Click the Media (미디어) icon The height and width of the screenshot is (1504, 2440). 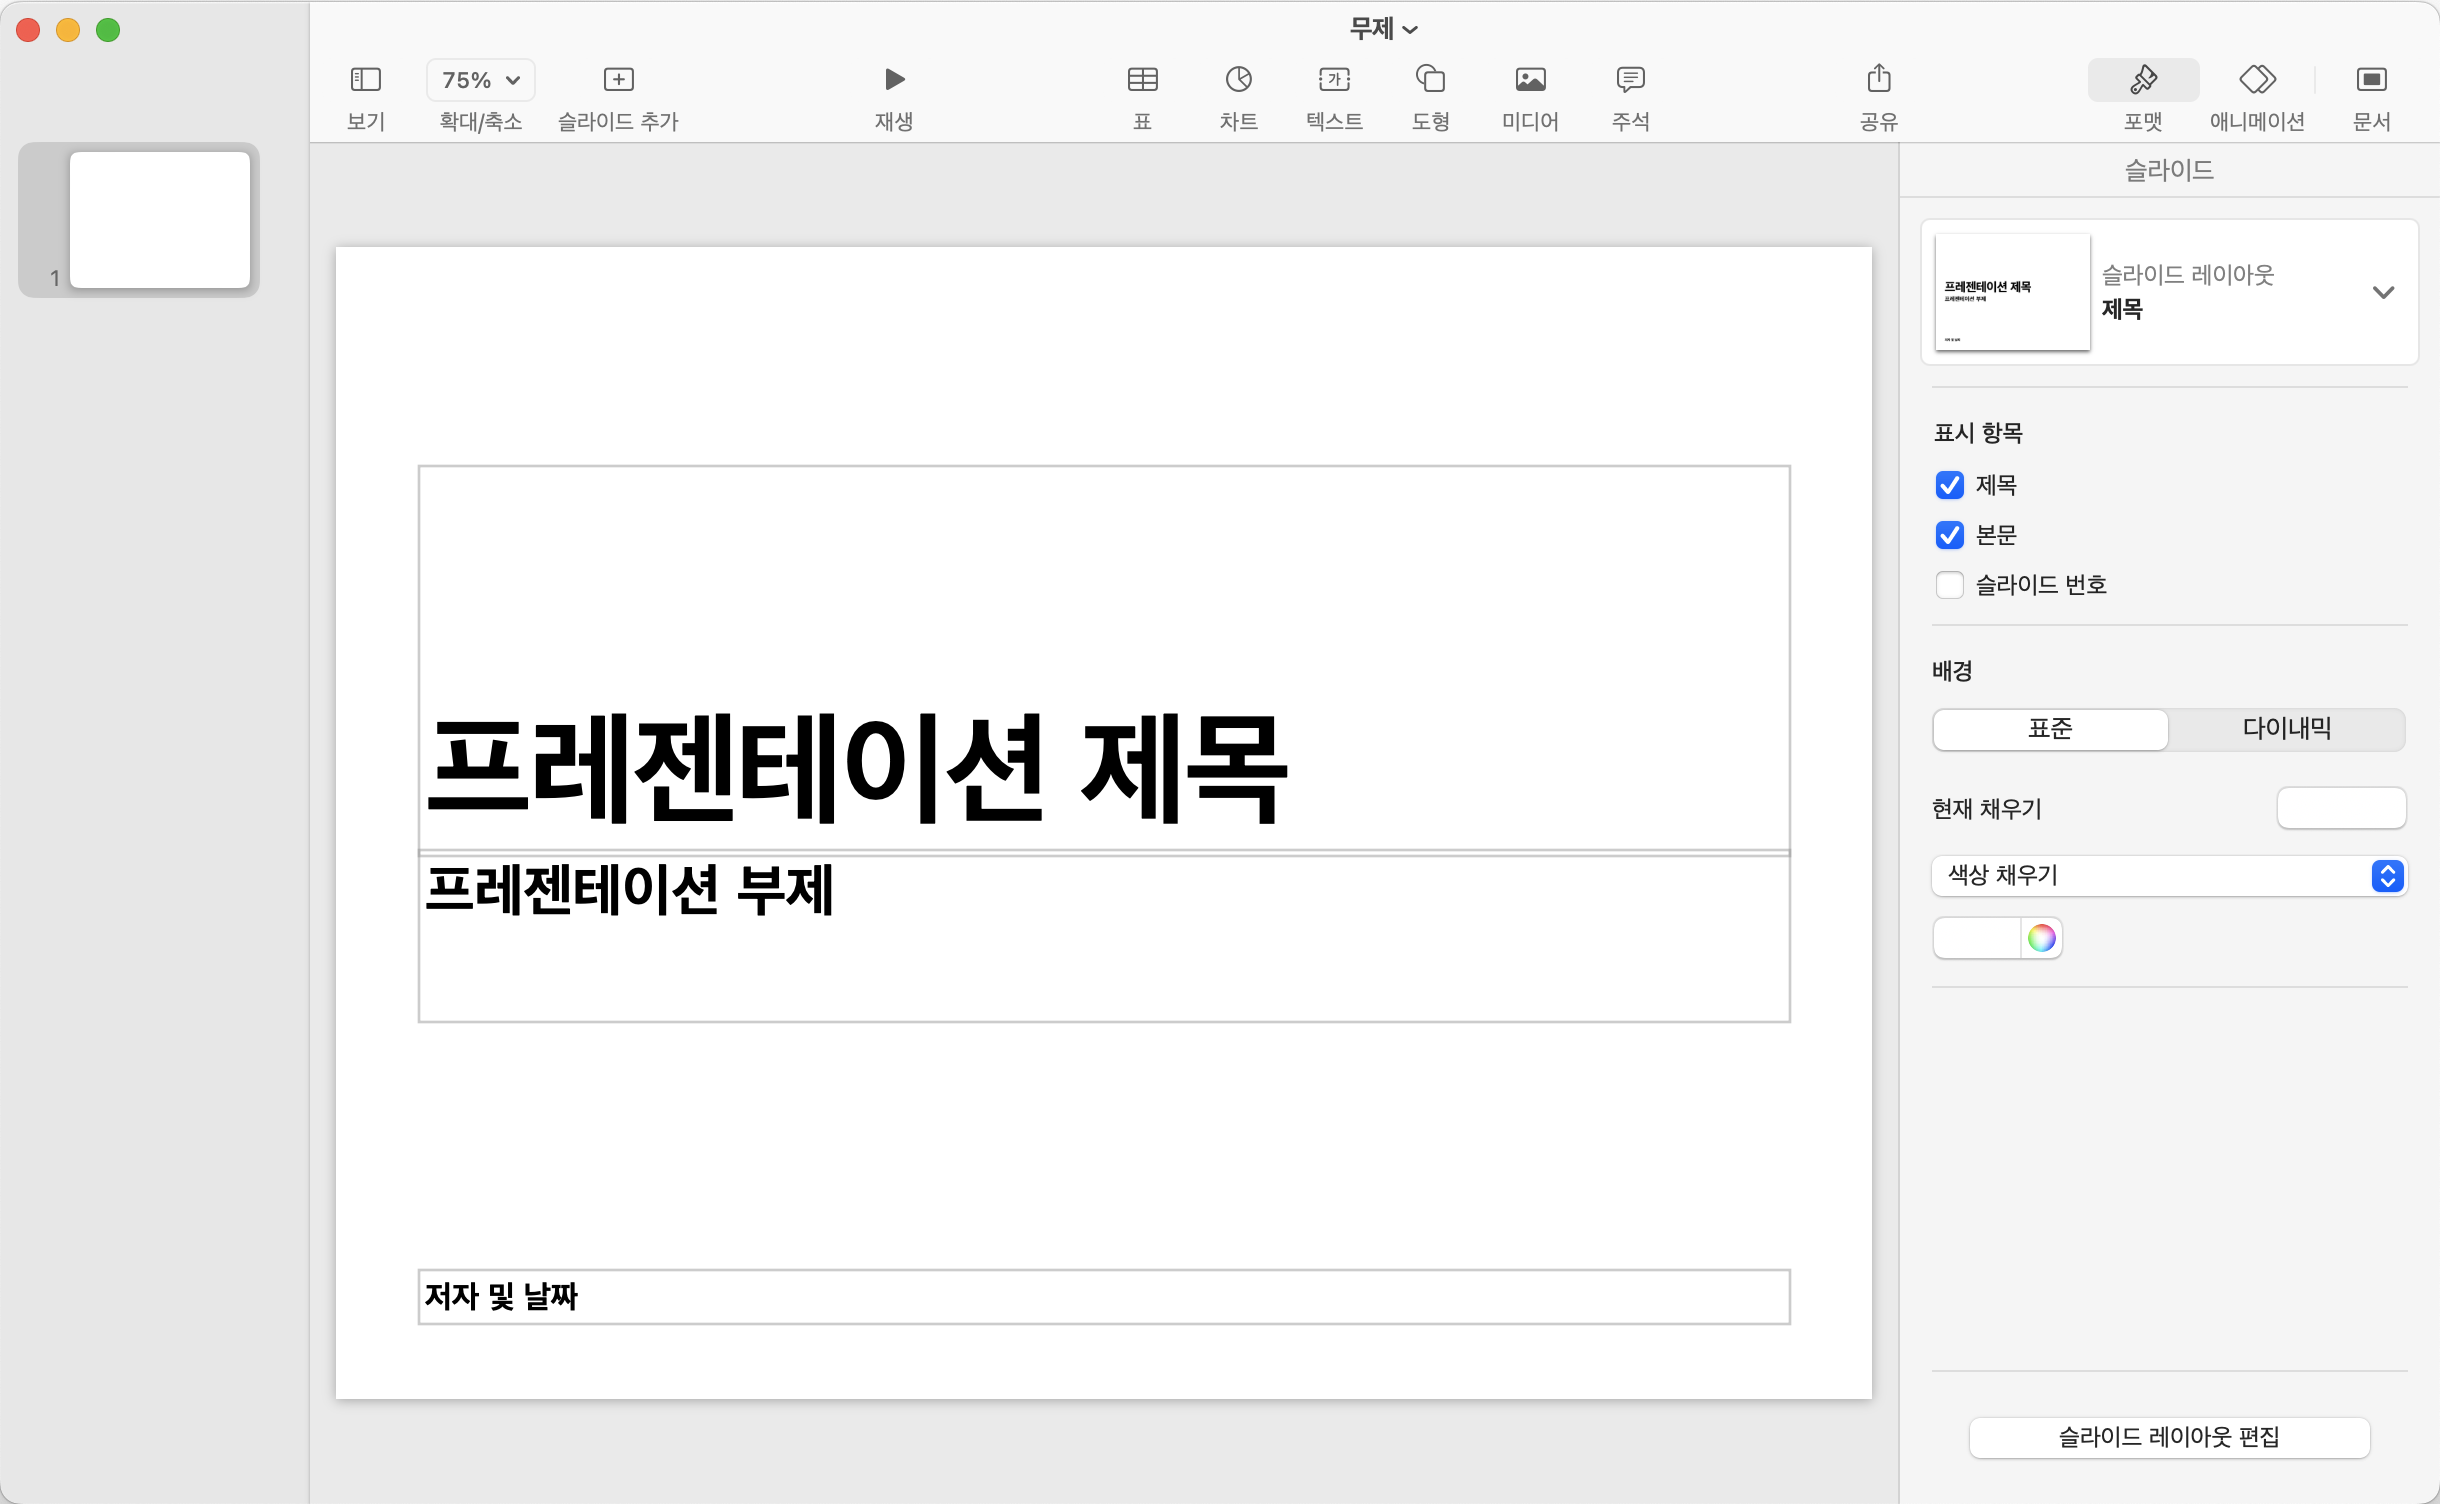click(x=1530, y=79)
